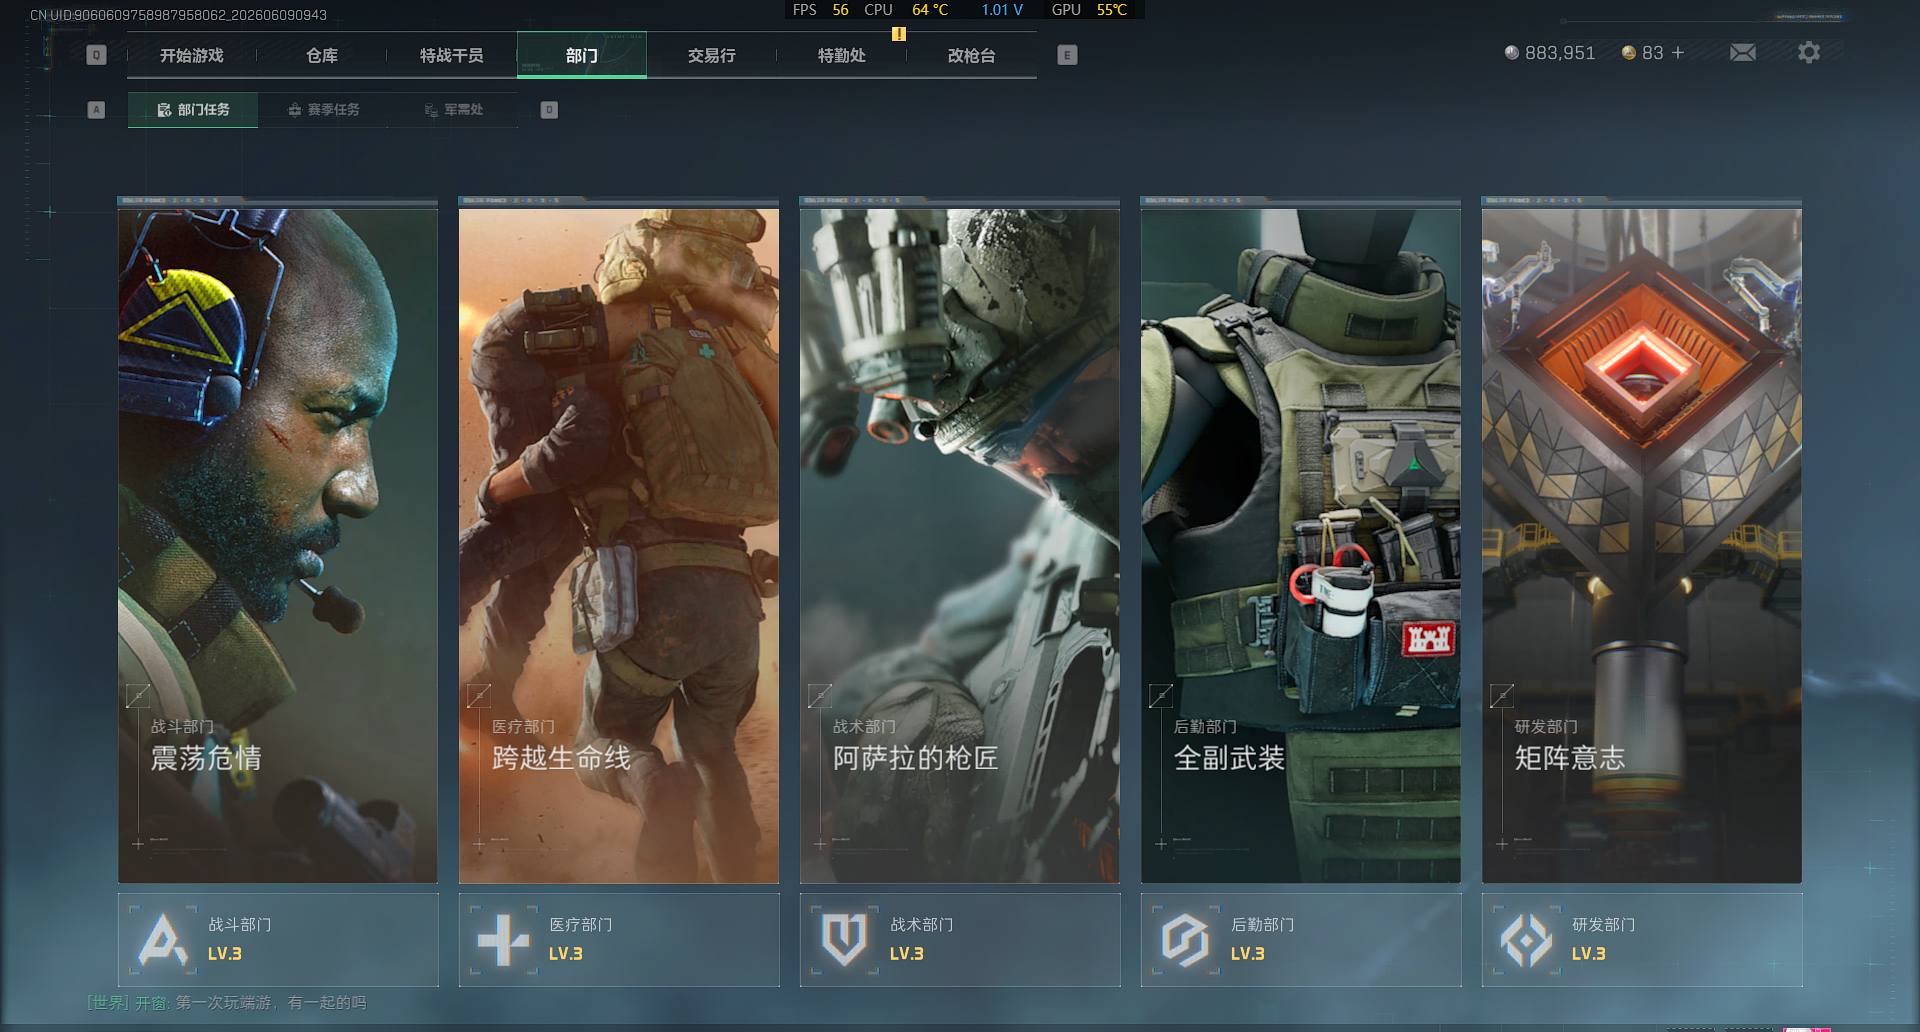Image resolution: width=1920 pixels, height=1032 pixels.
Task: Open the 全副武装 logistics mission card
Action: [x=1301, y=545]
